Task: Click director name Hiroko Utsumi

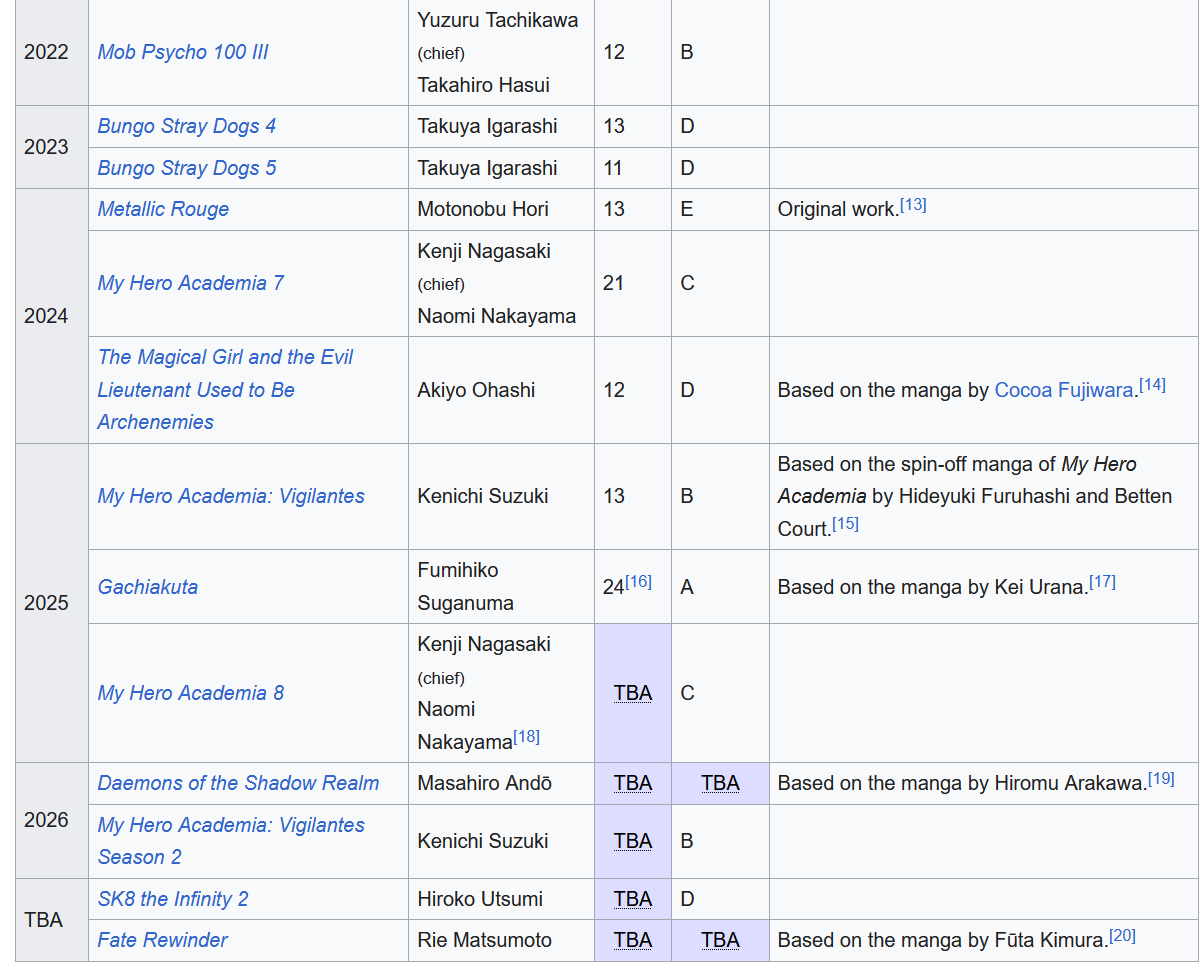Action: pyautogui.click(x=480, y=899)
